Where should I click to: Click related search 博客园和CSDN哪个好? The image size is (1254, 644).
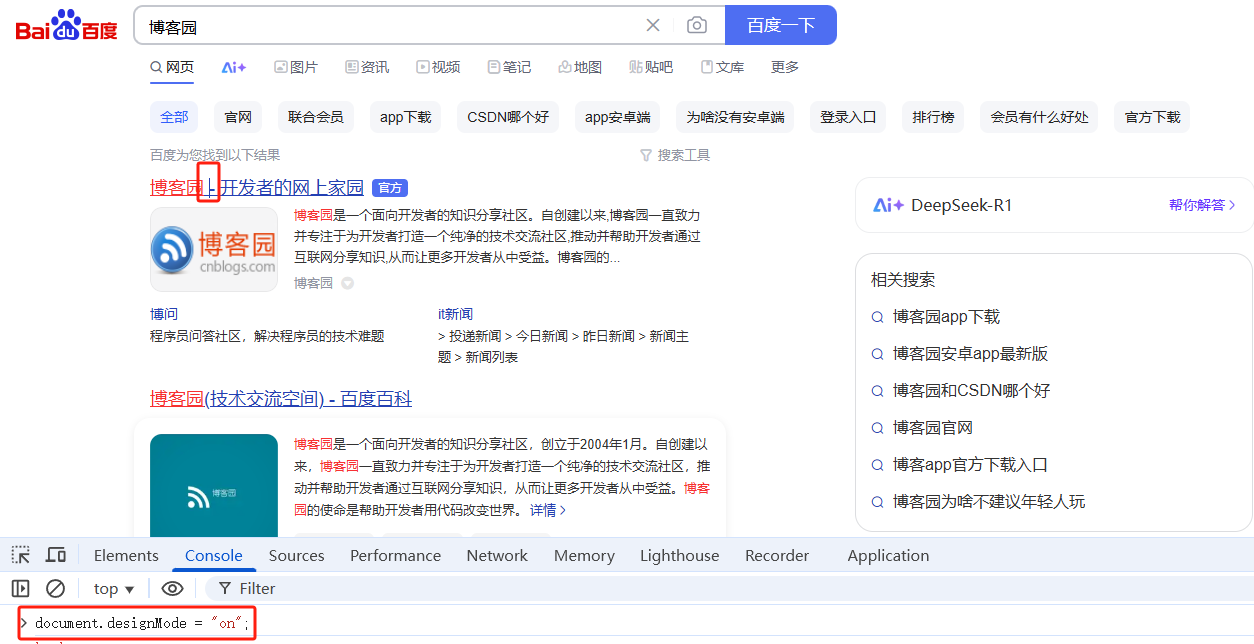(972, 391)
